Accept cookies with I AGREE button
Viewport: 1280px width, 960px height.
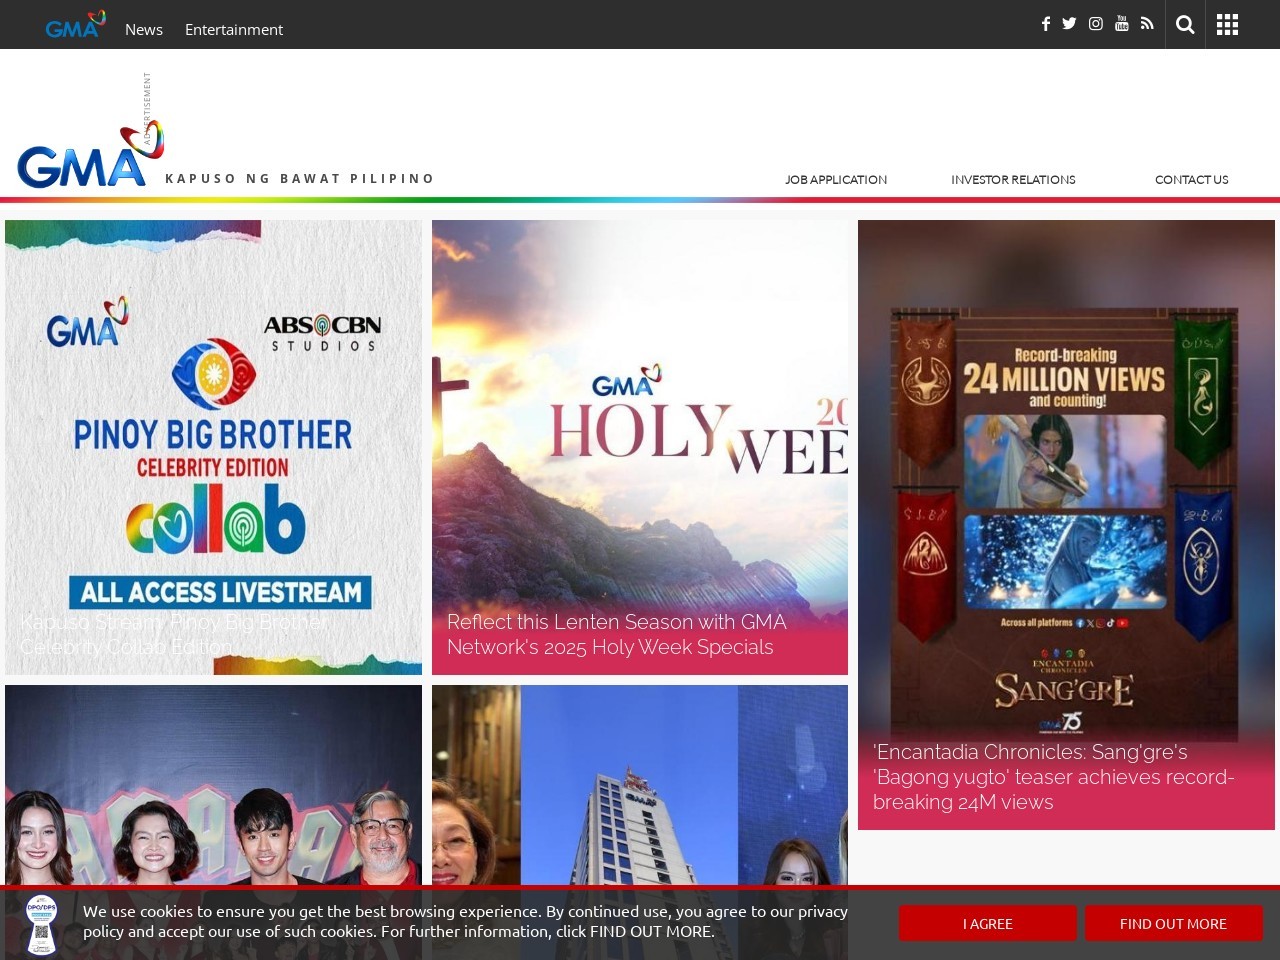pyautogui.click(x=988, y=923)
